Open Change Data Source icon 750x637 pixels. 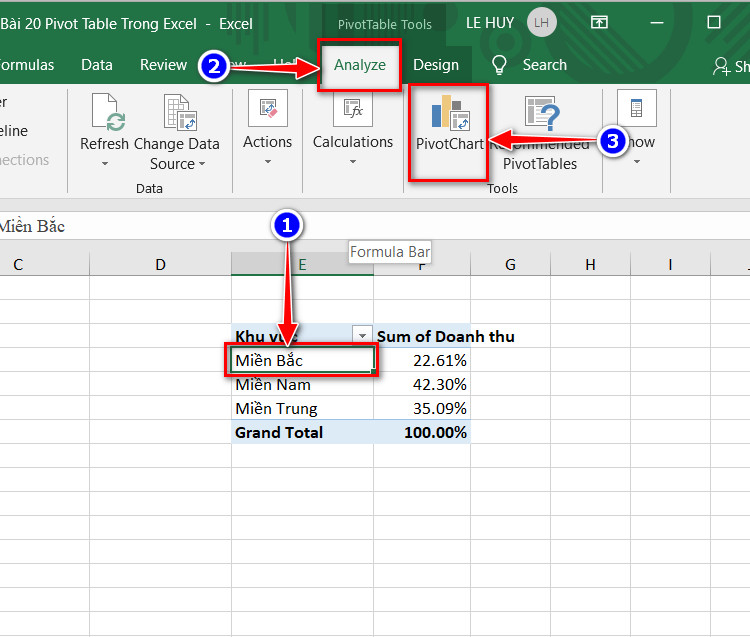coord(180,112)
